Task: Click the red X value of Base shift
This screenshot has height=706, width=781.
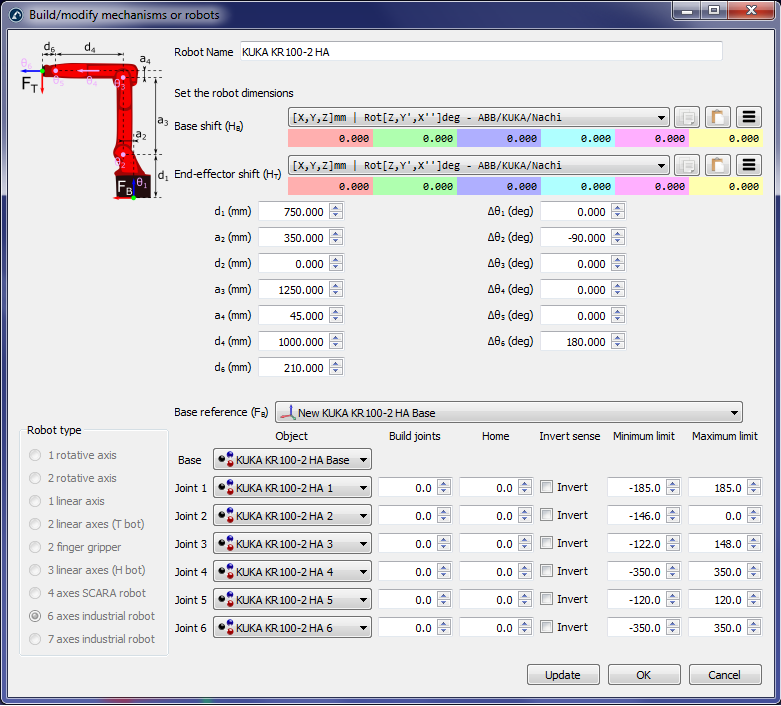Action: point(329,139)
